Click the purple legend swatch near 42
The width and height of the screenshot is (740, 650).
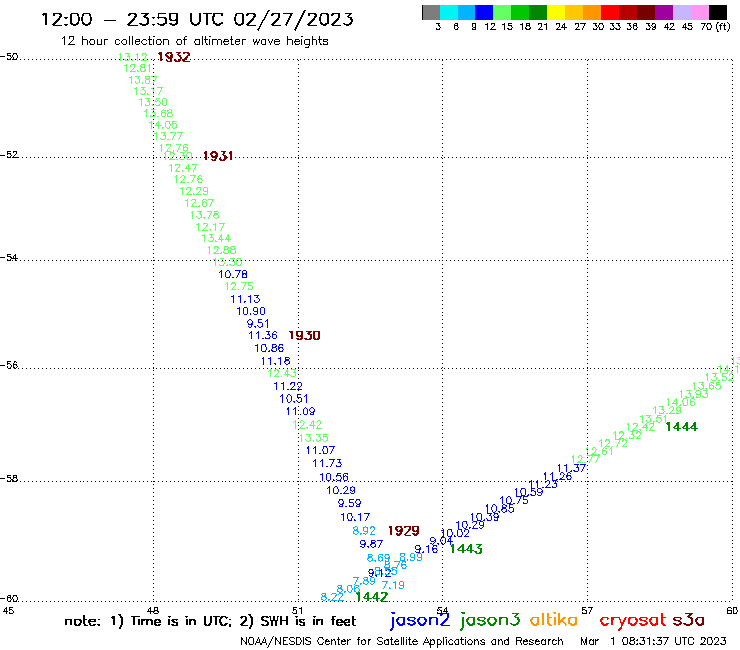tap(664, 12)
